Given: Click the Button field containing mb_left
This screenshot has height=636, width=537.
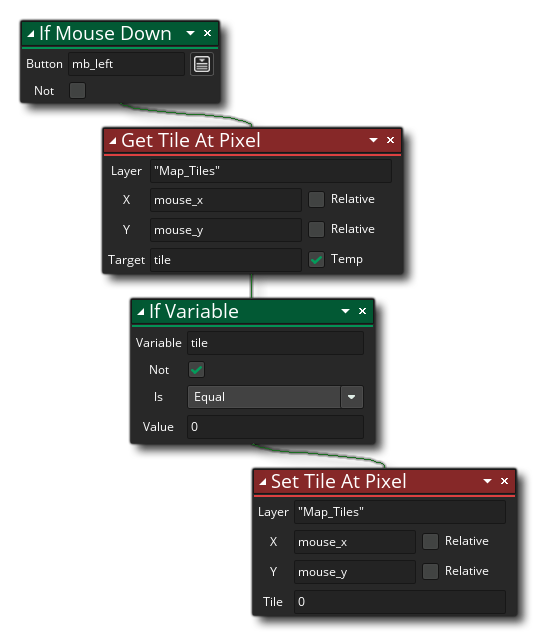Looking at the screenshot, I should 126,64.
